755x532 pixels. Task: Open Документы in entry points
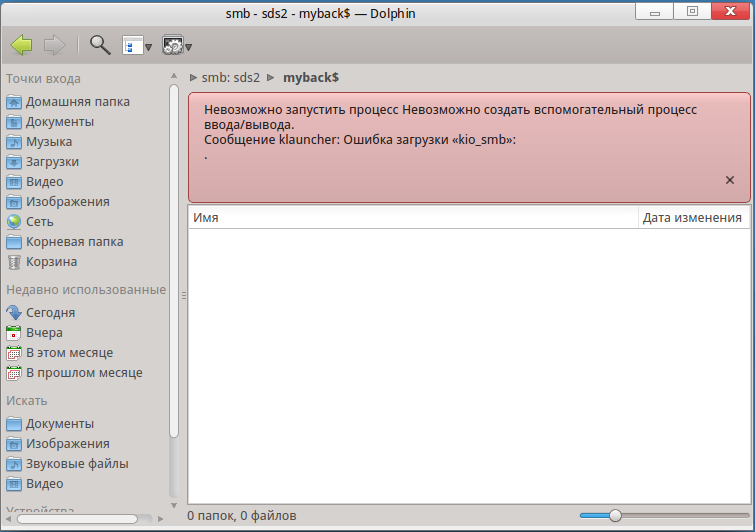60,122
